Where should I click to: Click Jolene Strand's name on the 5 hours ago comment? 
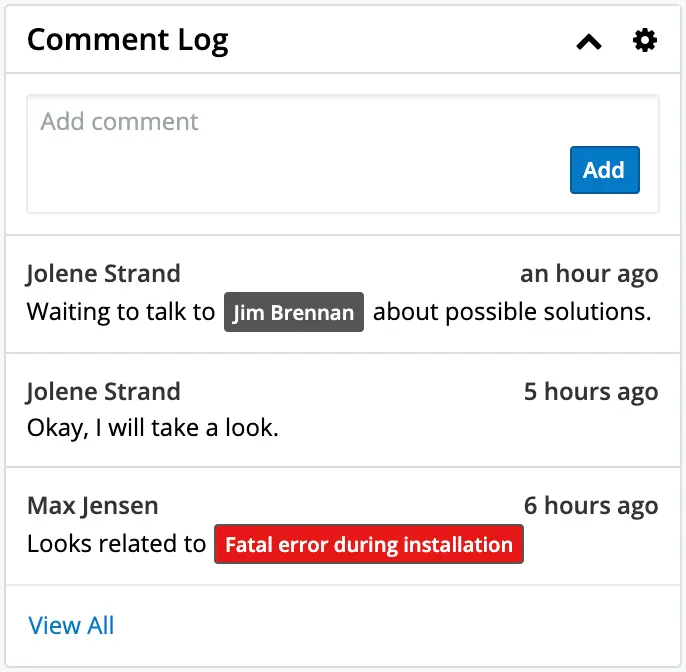click(x=103, y=391)
